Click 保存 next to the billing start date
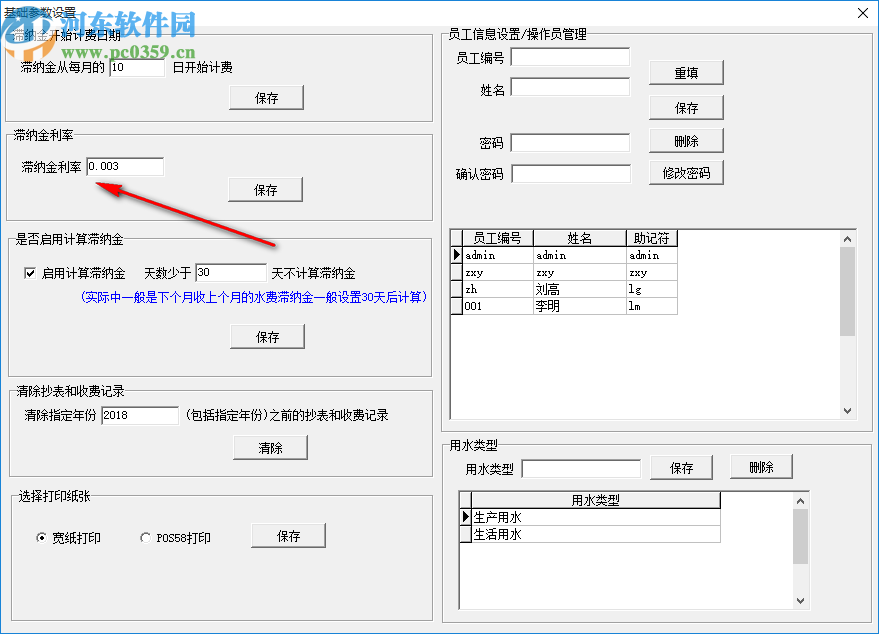This screenshot has height=634, width=879. [266, 97]
